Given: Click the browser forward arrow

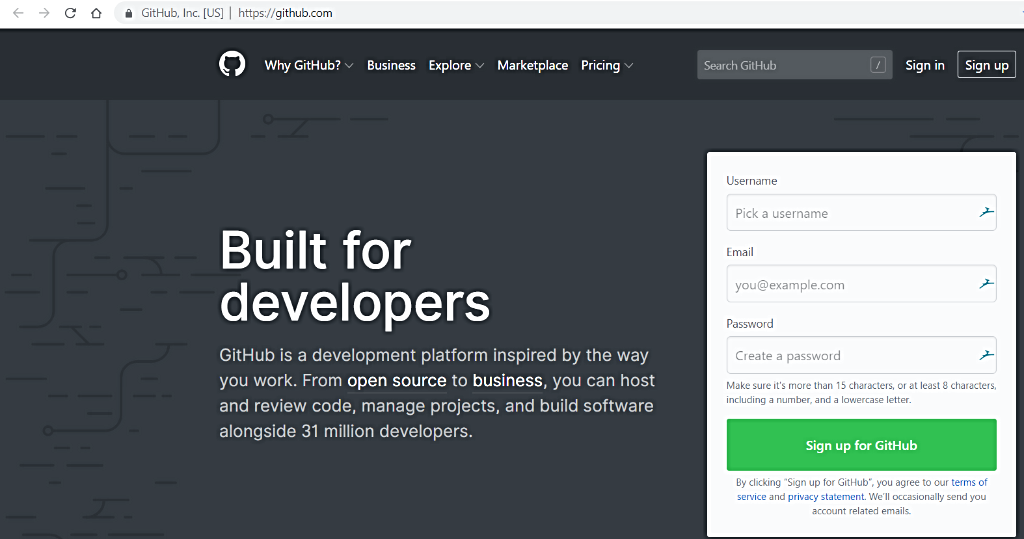Looking at the screenshot, I should coord(44,13).
